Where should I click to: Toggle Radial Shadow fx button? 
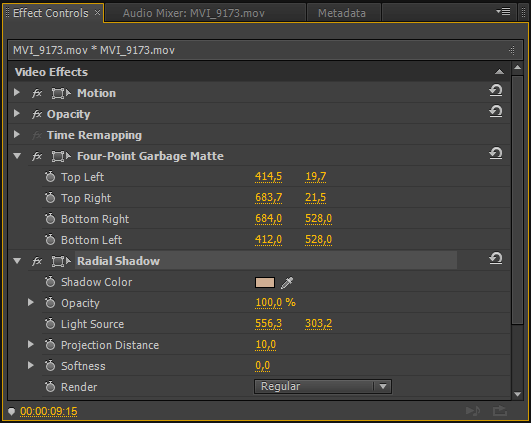point(37,261)
